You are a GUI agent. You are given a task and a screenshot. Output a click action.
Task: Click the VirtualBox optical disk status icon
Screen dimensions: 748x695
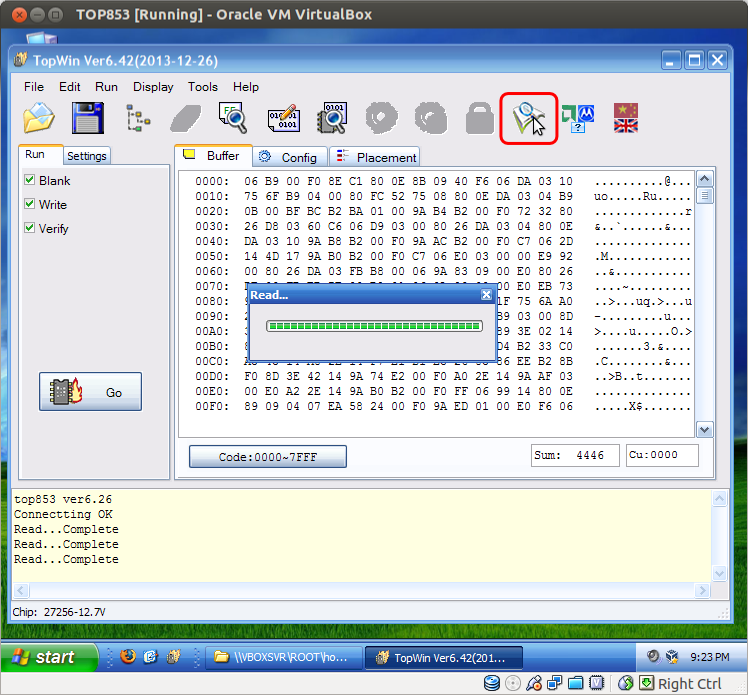coord(513,683)
